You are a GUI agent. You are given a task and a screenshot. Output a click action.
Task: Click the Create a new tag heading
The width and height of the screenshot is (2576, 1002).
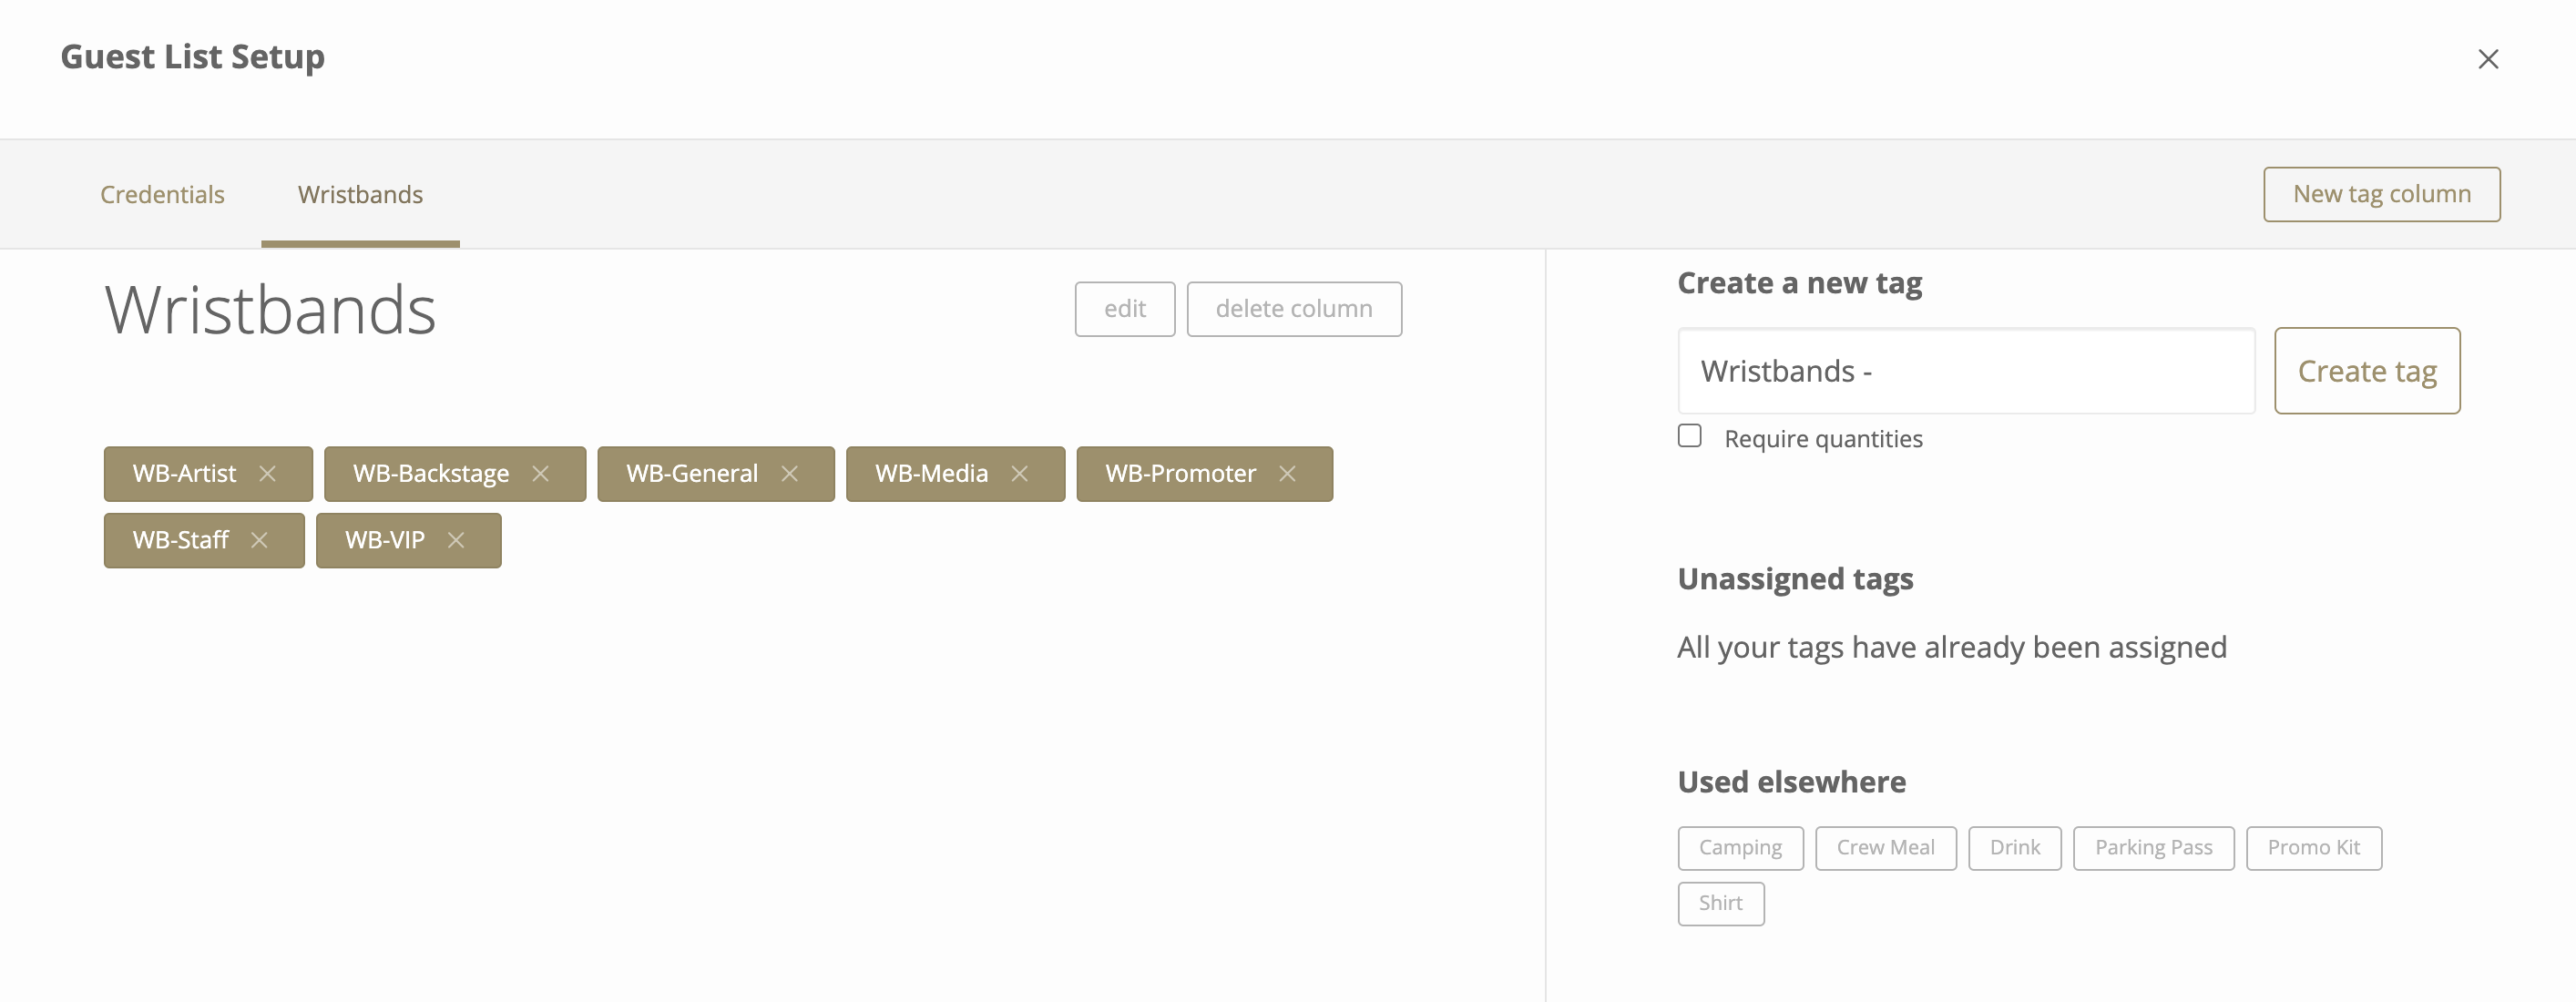click(1799, 283)
